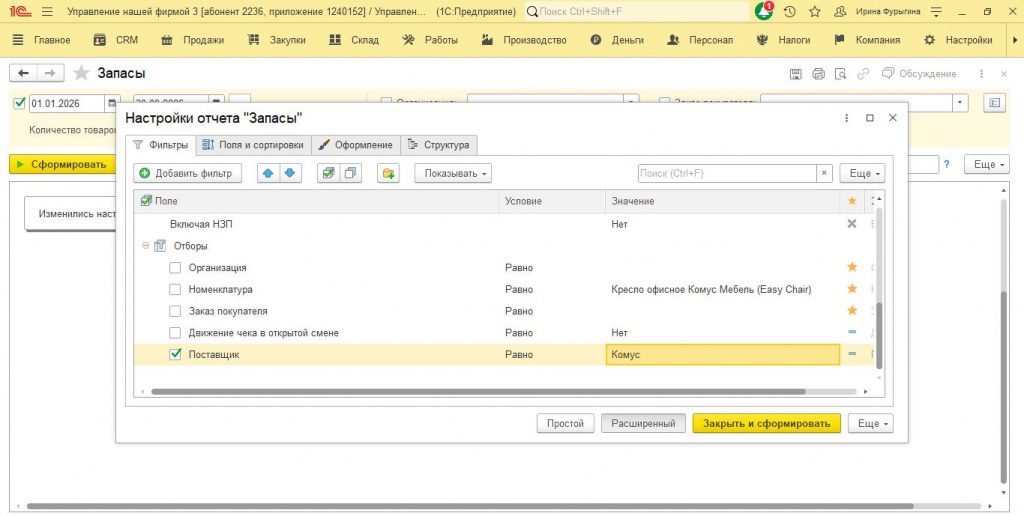Uncheck all filters icon

351,173
